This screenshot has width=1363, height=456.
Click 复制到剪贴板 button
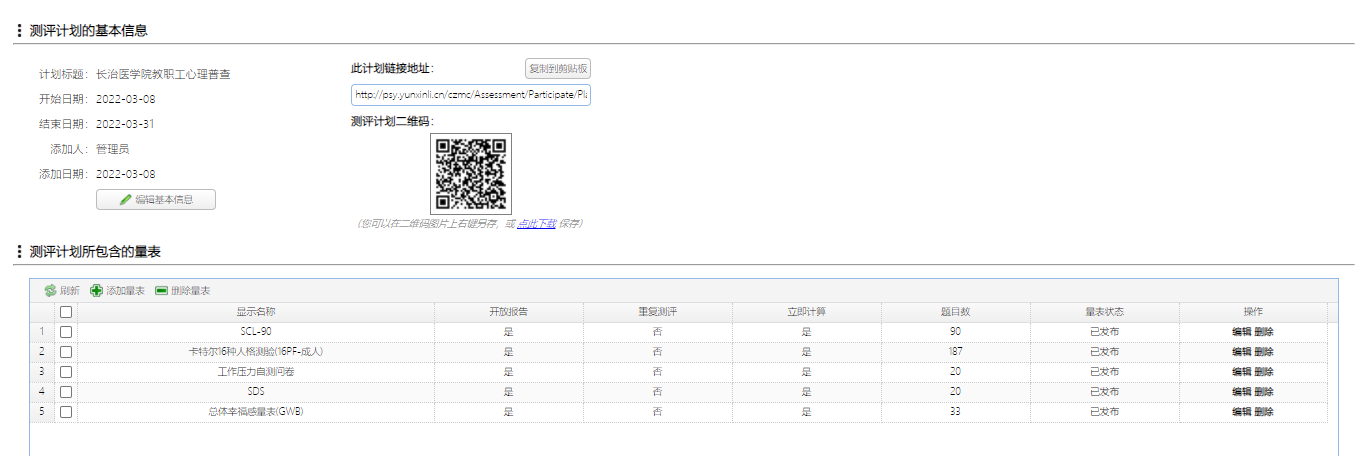tap(558, 69)
